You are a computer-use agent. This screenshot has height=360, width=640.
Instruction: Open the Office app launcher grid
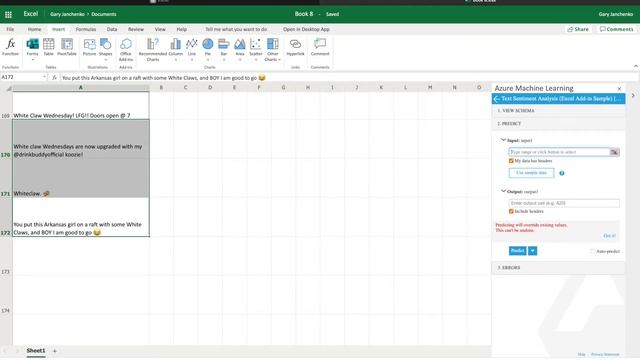(x=8, y=14)
